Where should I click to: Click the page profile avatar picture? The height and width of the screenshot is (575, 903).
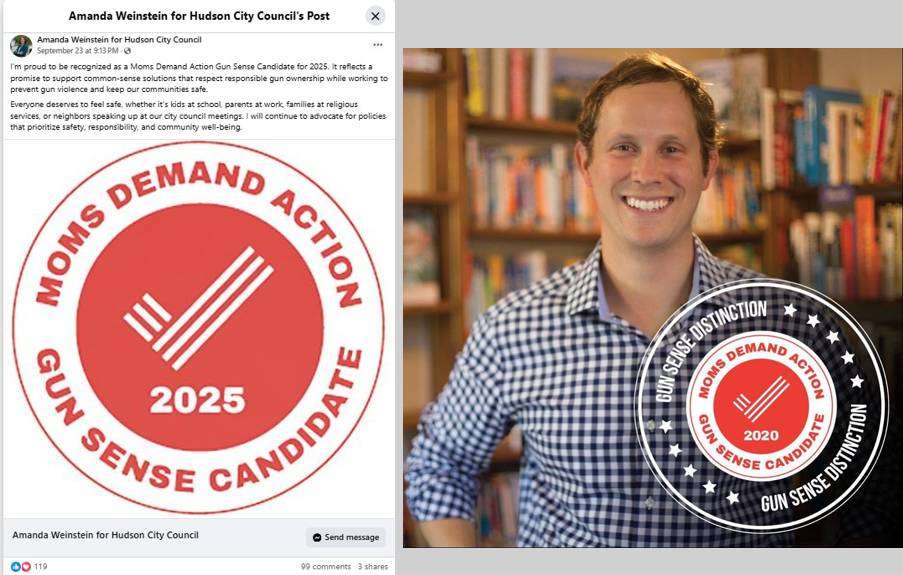pos(21,46)
